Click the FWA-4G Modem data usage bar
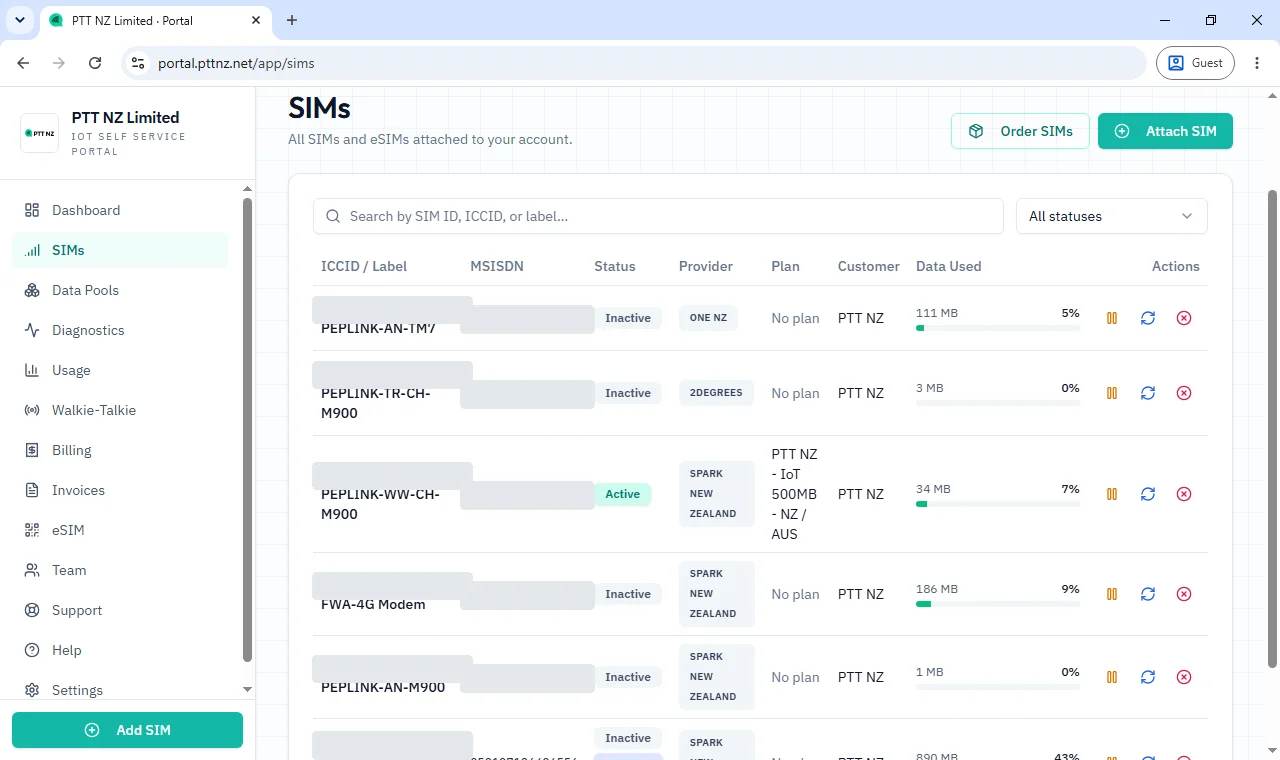Image resolution: width=1280 pixels, height=760 pixels. pyautogui.click(x=998, y=604)
